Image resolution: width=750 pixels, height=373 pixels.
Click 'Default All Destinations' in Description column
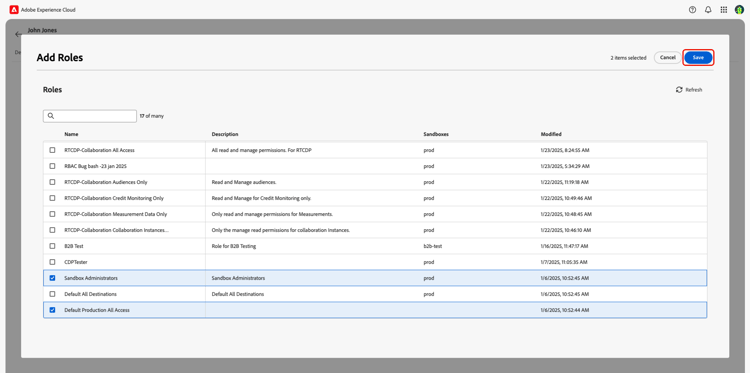pyautogui.click(x=238, y=294)
